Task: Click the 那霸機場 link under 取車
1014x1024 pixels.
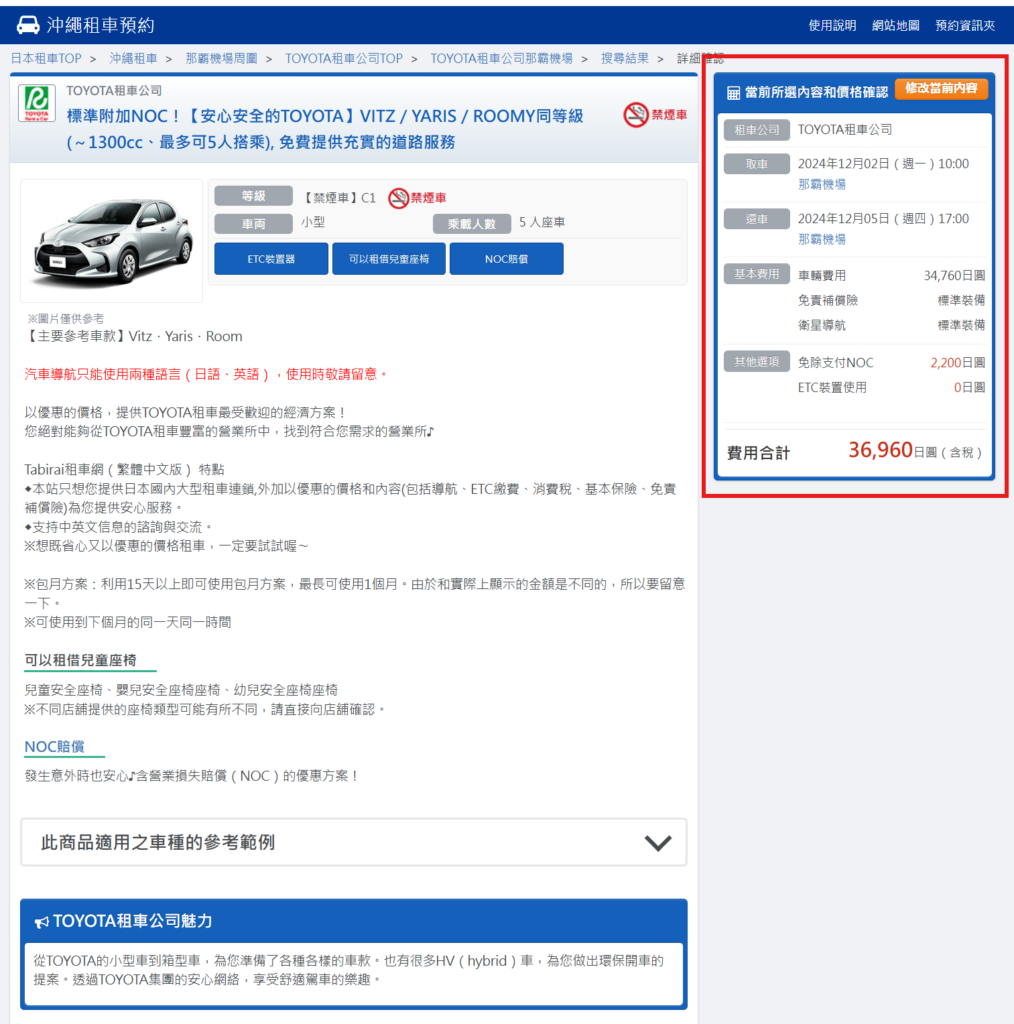Action: pyautogui.click(x=821, y=184)
